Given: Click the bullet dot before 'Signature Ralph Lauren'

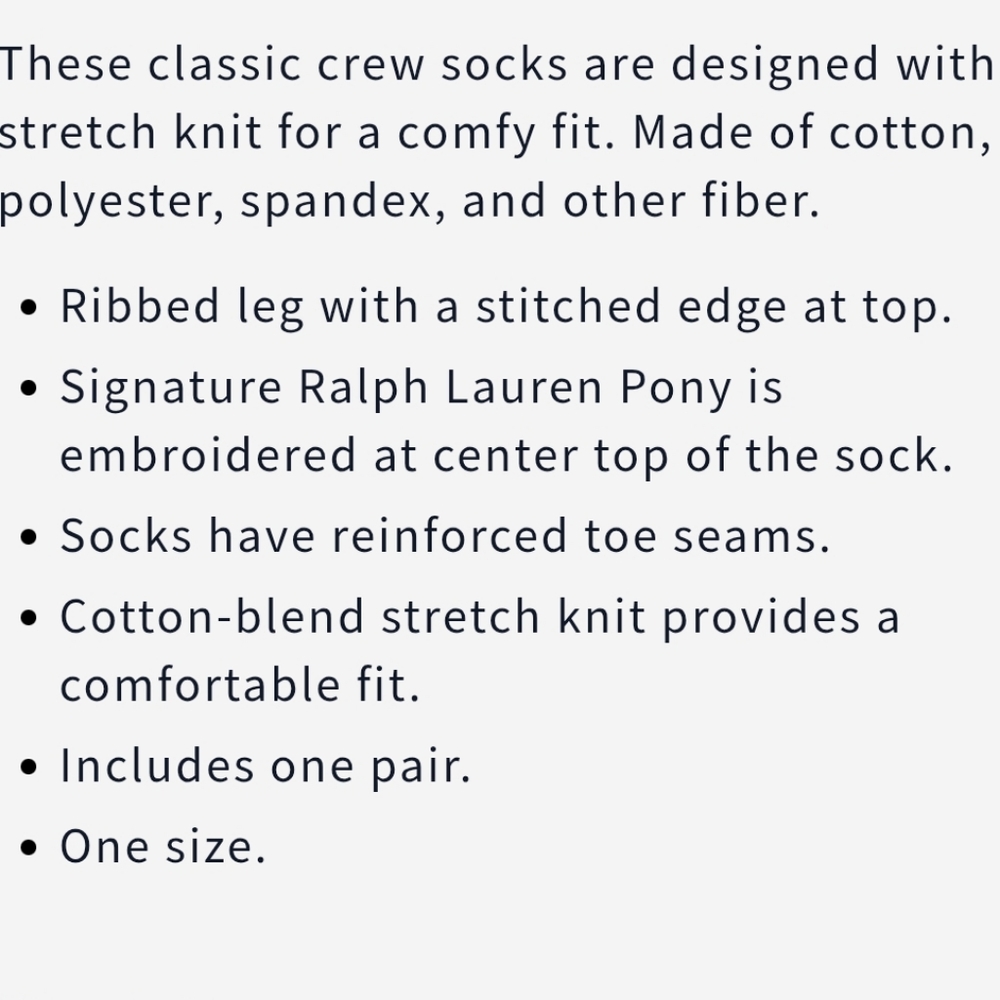Looking at the screenshot, I should (x=29, y=388).
